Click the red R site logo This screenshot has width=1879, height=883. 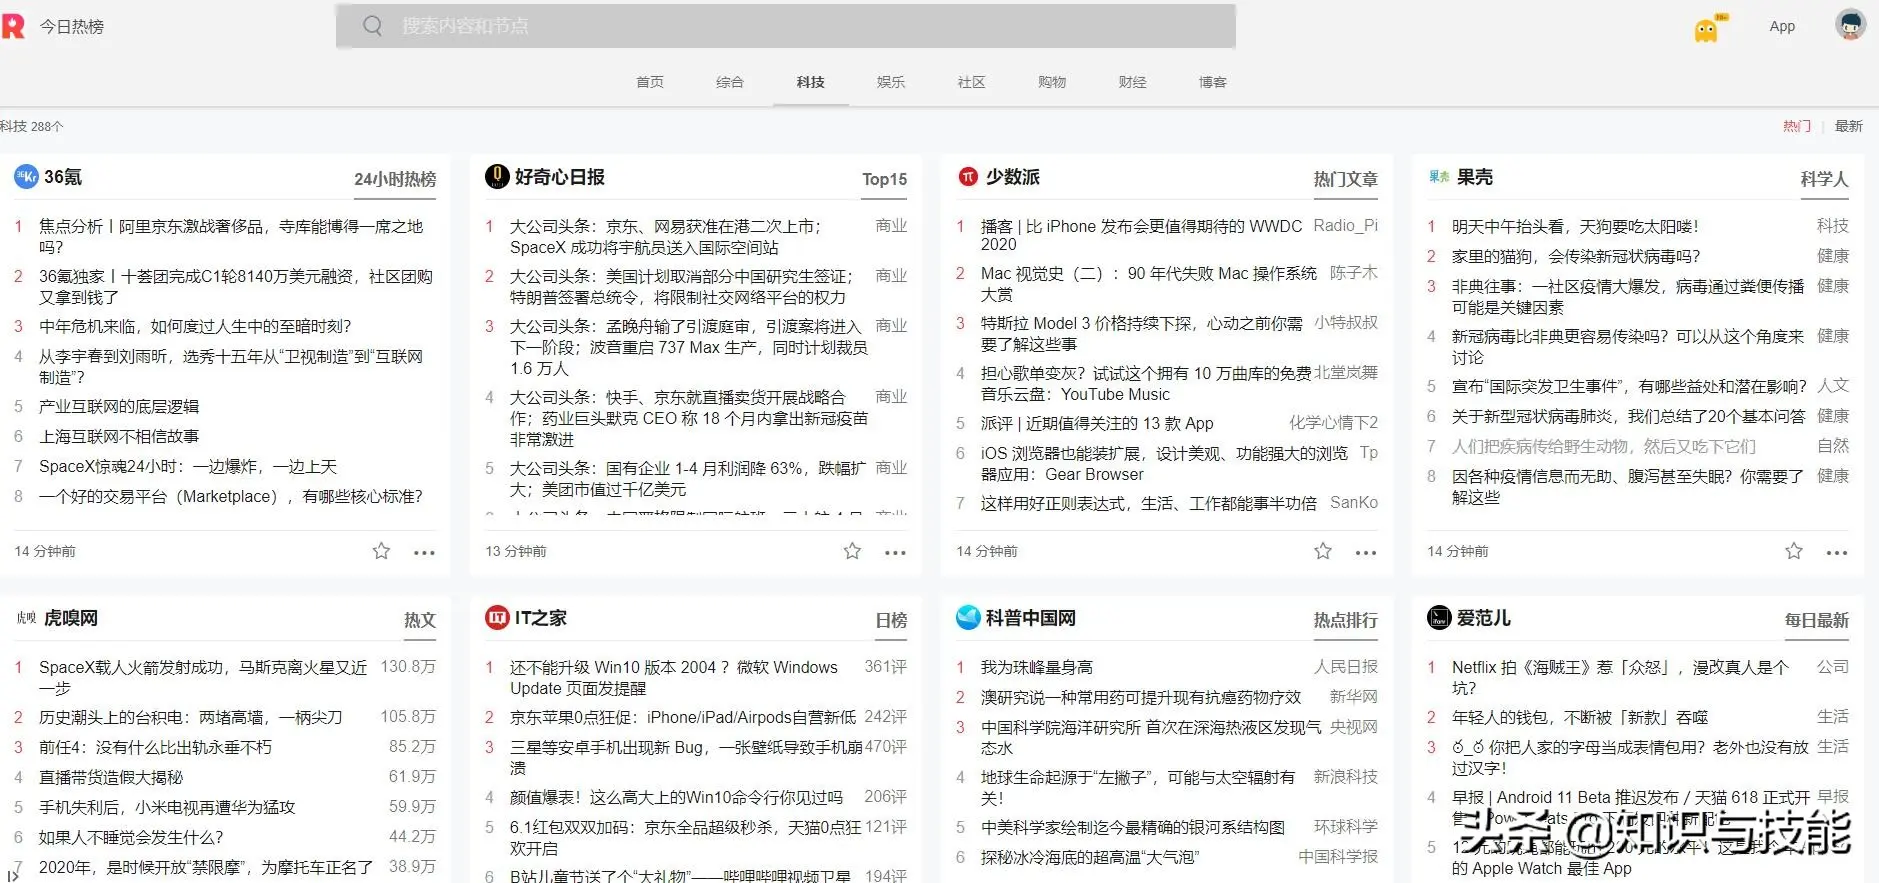13,26
